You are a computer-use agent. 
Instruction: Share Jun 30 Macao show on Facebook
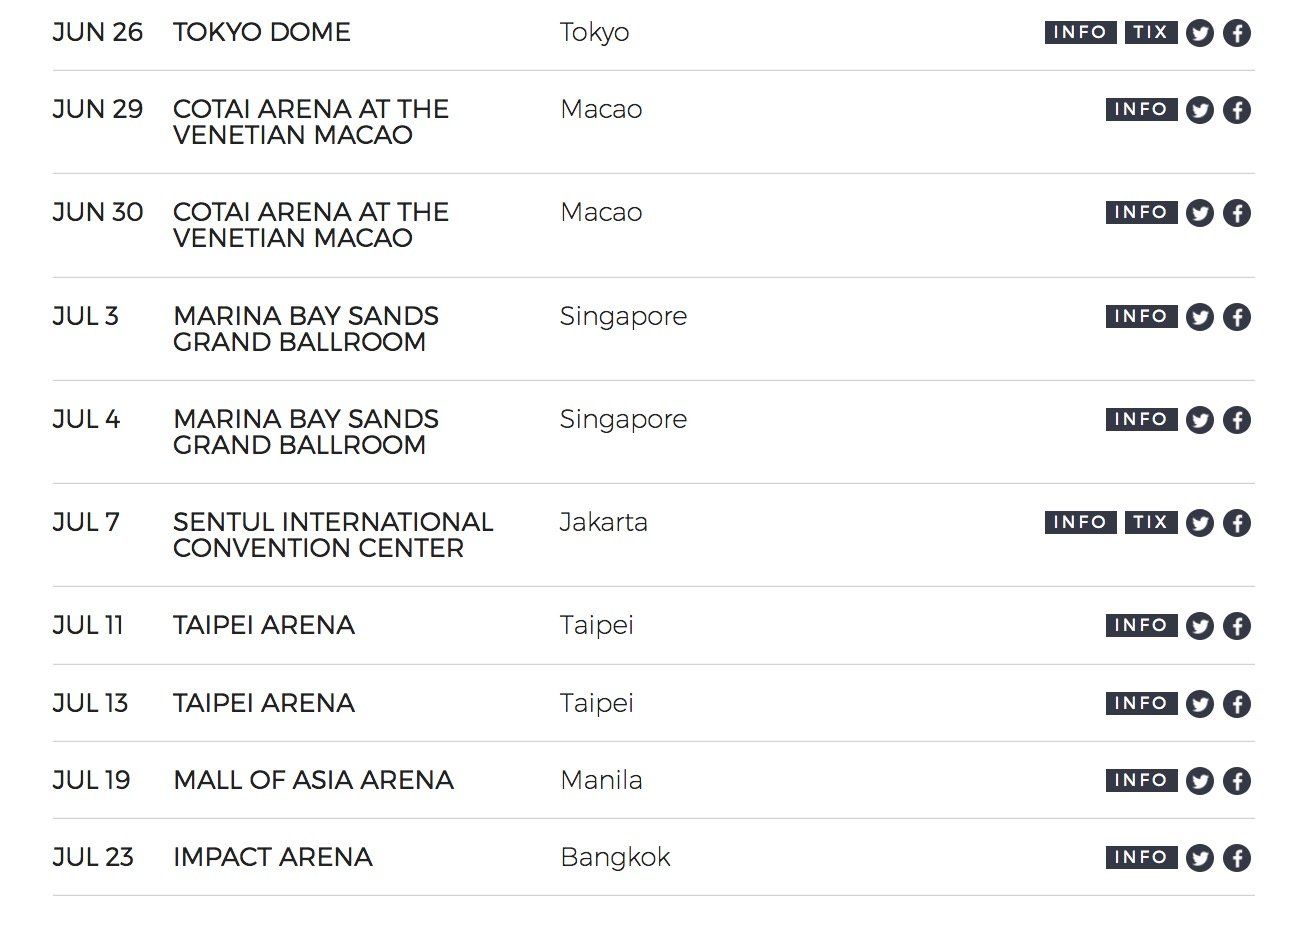[1237, 213]
